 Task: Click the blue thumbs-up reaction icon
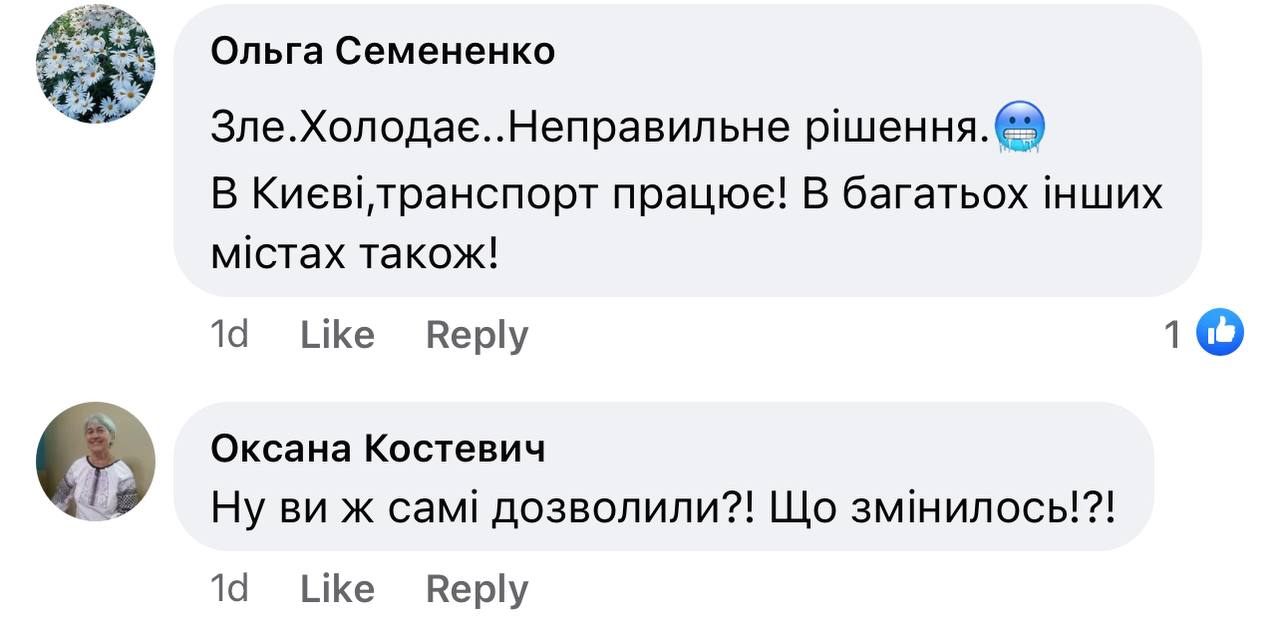click(x=1220, y=333)
